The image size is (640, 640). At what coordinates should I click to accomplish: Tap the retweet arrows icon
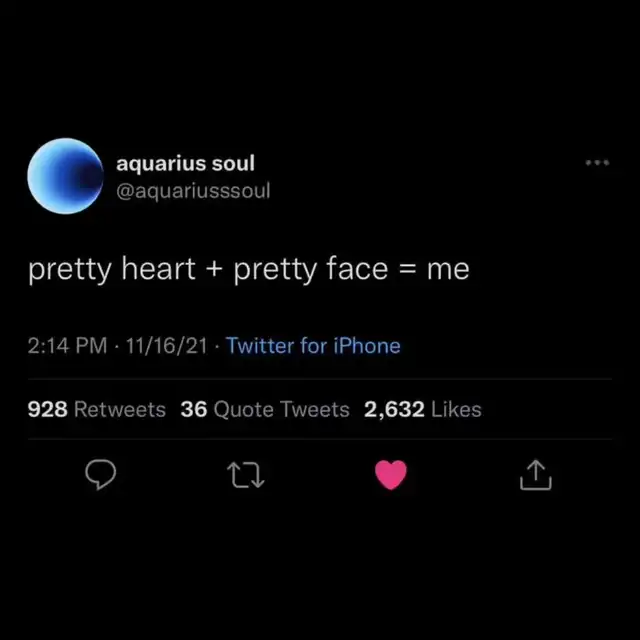click(246, 475)
